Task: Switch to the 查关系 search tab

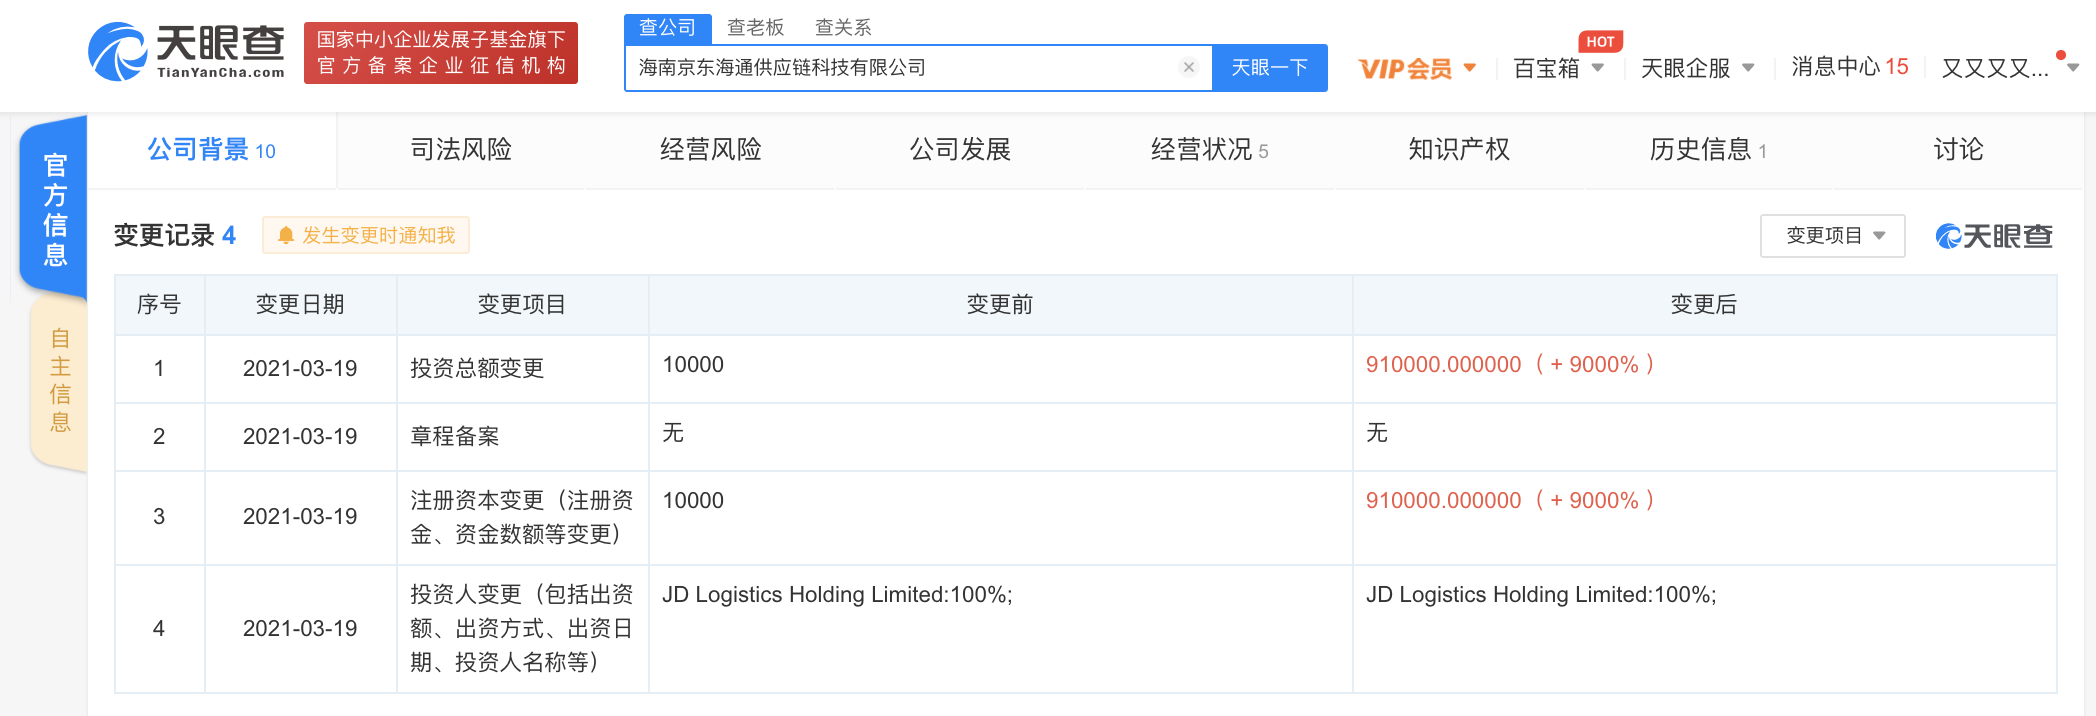Action: point(843,28)
